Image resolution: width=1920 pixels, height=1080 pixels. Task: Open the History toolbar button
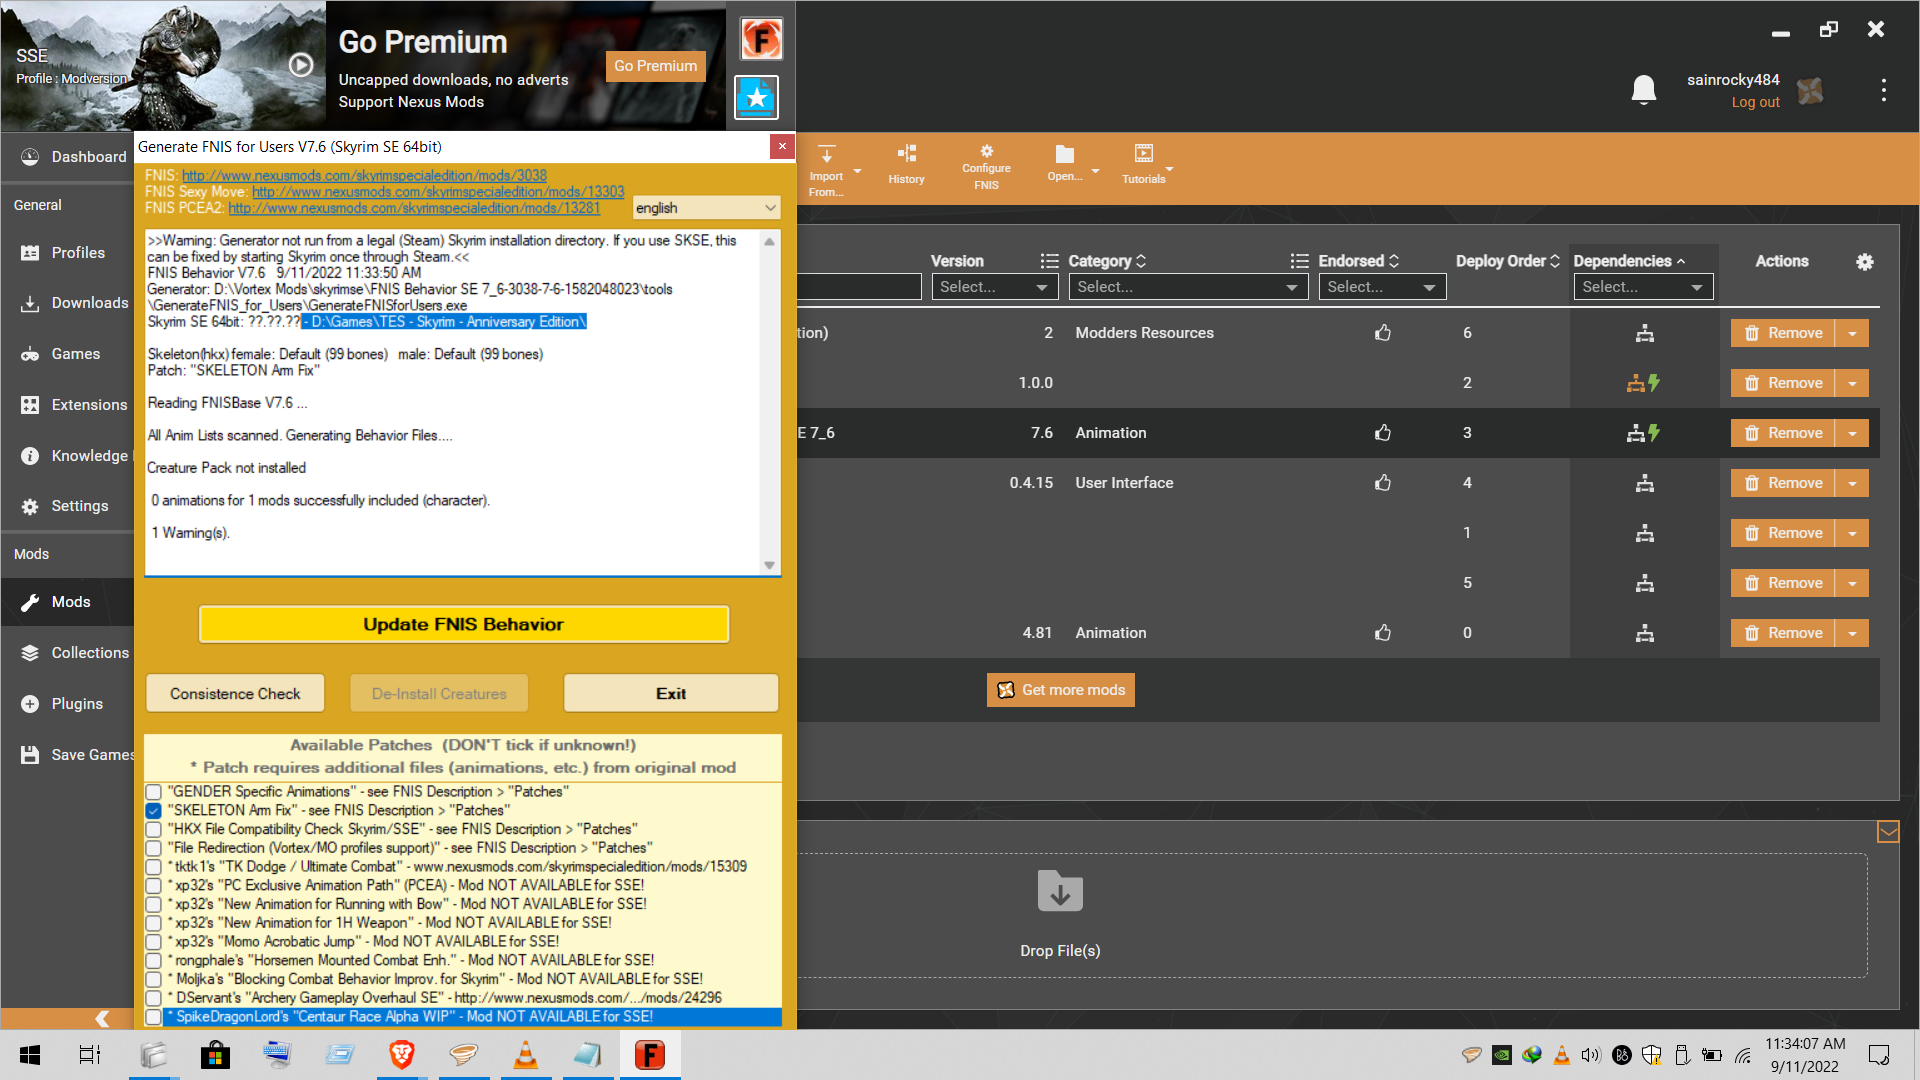tap(906, 165)
